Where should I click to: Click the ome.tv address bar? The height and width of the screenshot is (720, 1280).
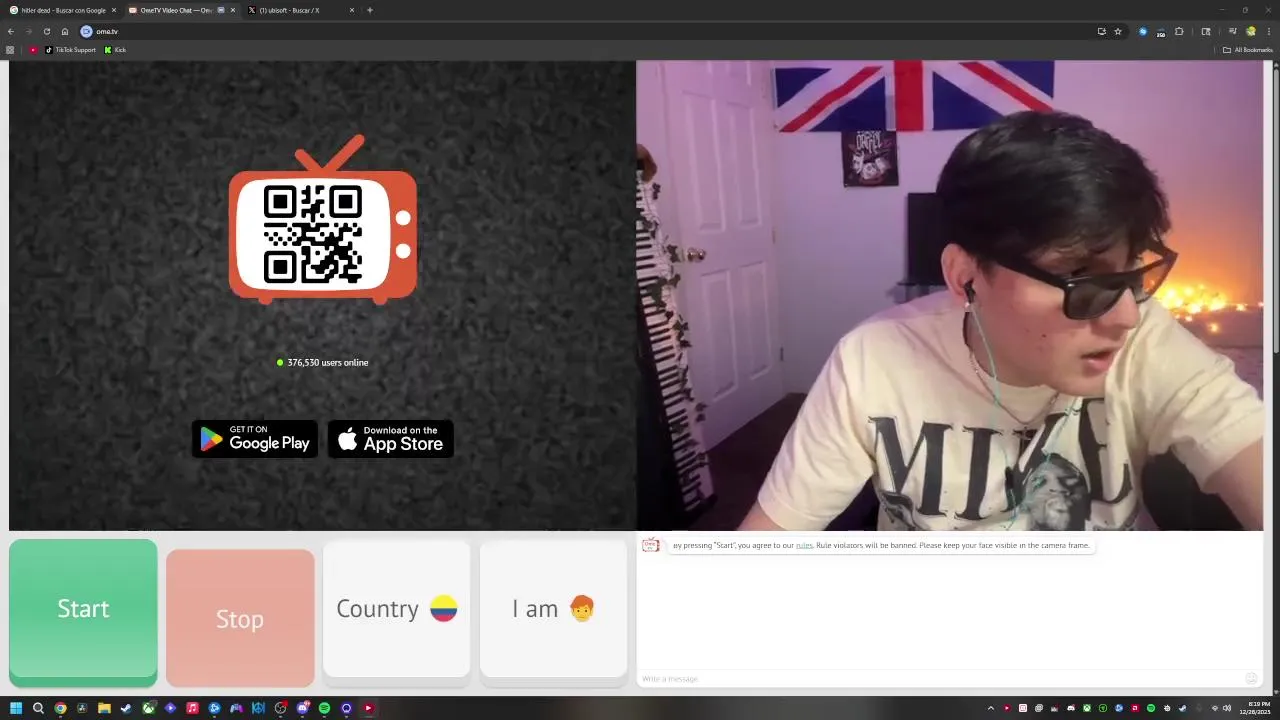pos(600,31)
